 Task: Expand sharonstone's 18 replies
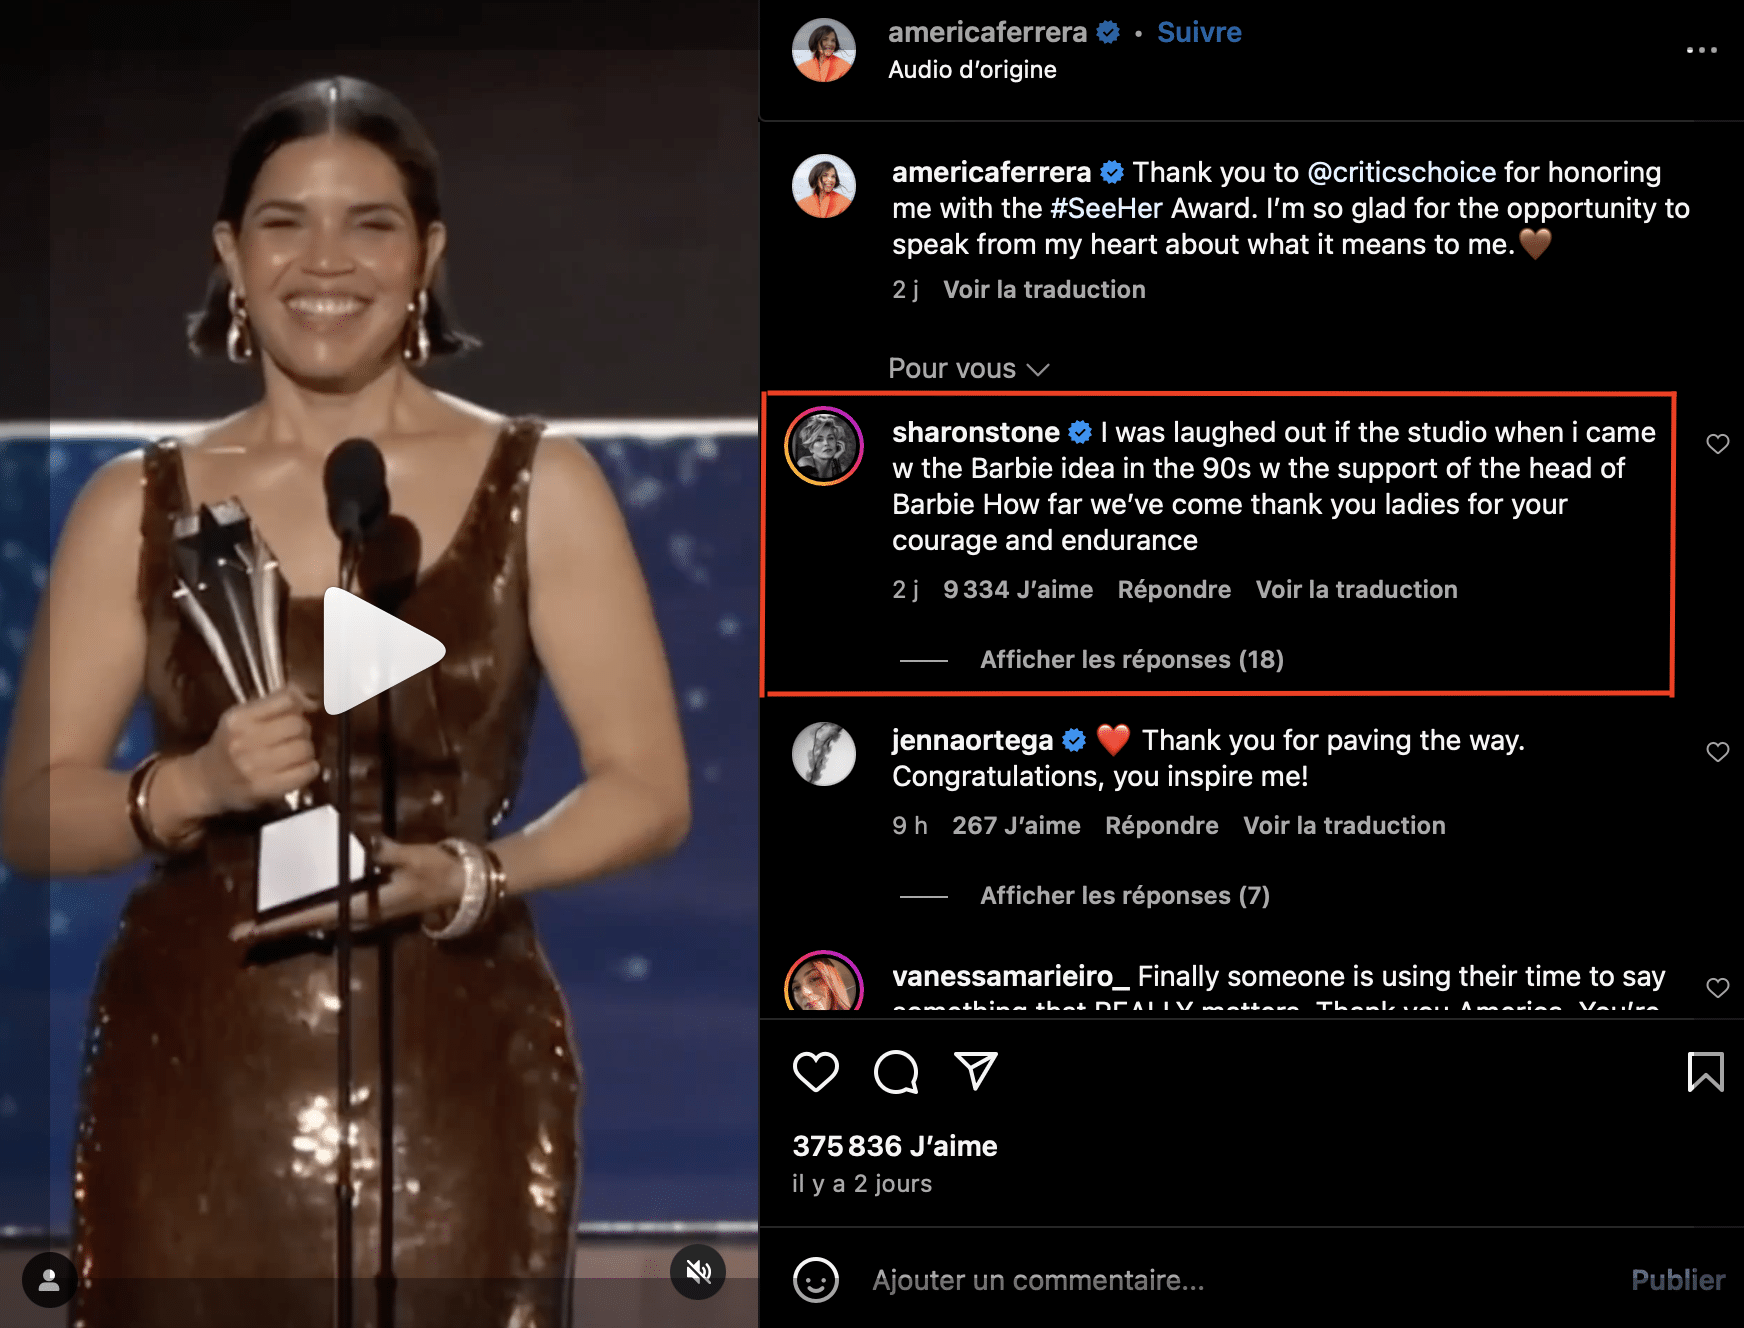tap(1131, 660)
